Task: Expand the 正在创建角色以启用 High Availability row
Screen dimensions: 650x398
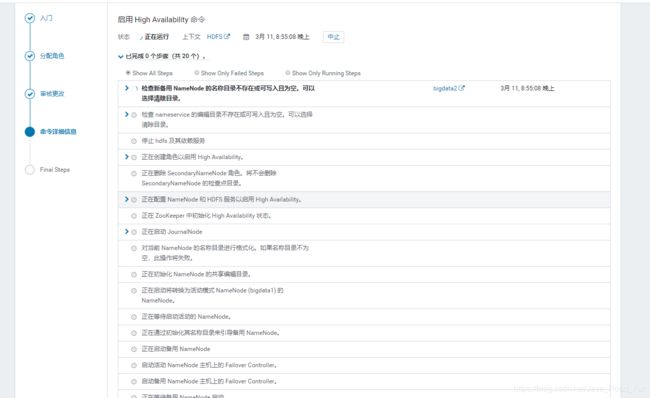Action: tap(127, 157)
